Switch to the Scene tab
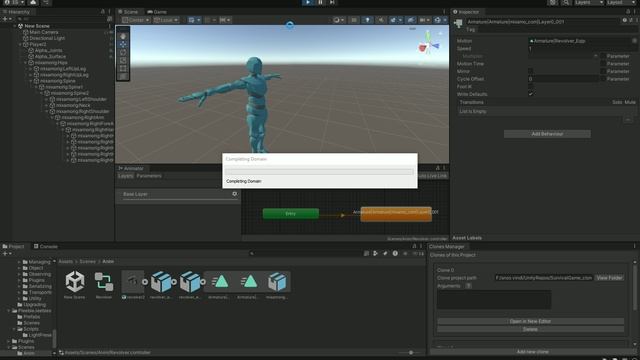This screenshot has width=640, height=360. click(128, 12)
